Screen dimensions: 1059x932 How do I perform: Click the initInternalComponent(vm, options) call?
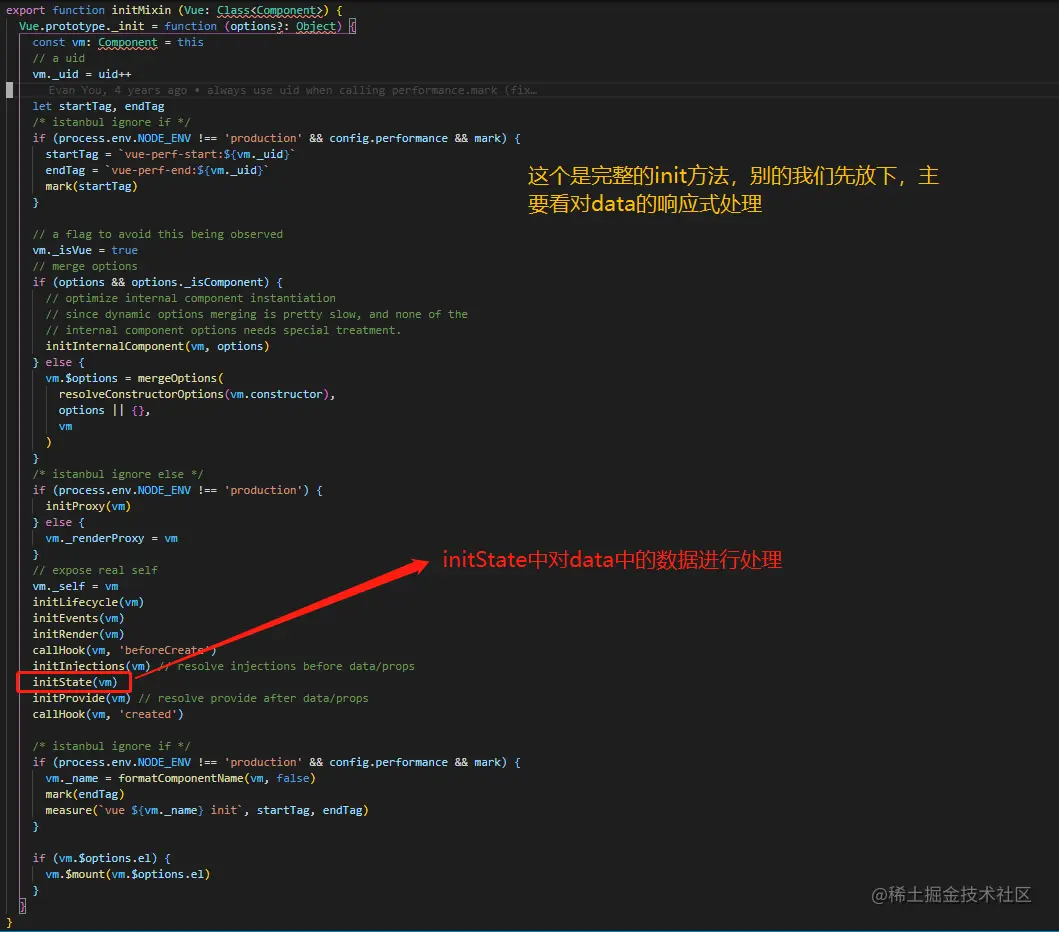coord(157,346)
